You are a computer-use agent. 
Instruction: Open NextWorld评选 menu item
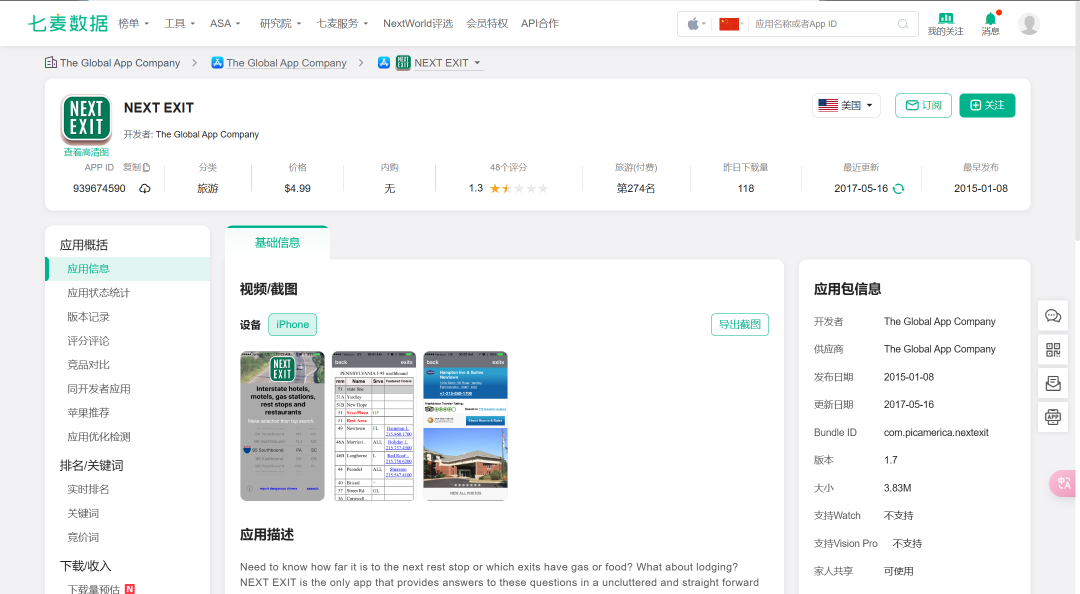coord(418,23)
